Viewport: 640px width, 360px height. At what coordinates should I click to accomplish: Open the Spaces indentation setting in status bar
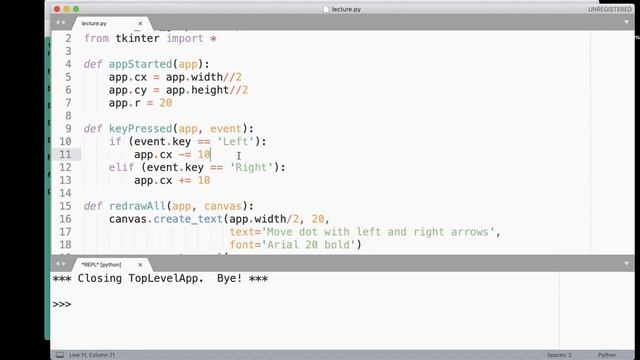559,355
